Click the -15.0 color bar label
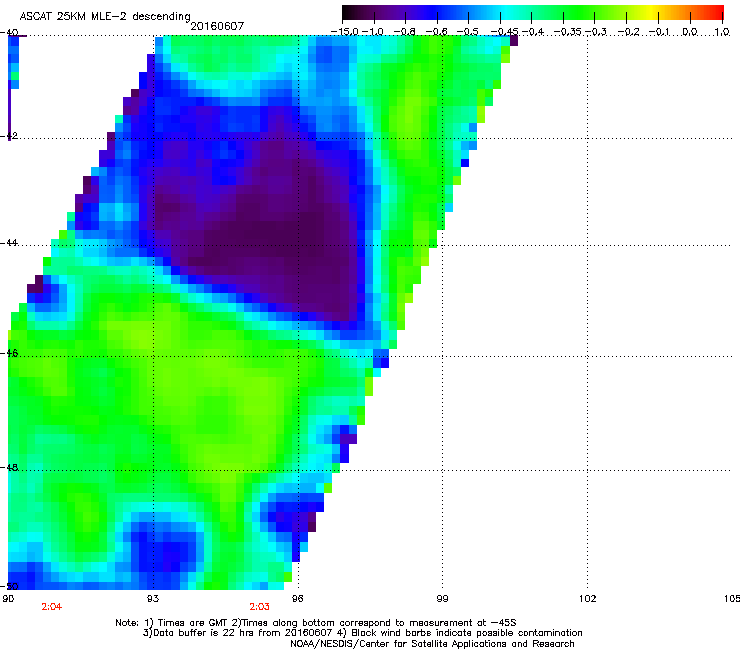The height and width of the screenshot is (650, 740). coord(345,32)
